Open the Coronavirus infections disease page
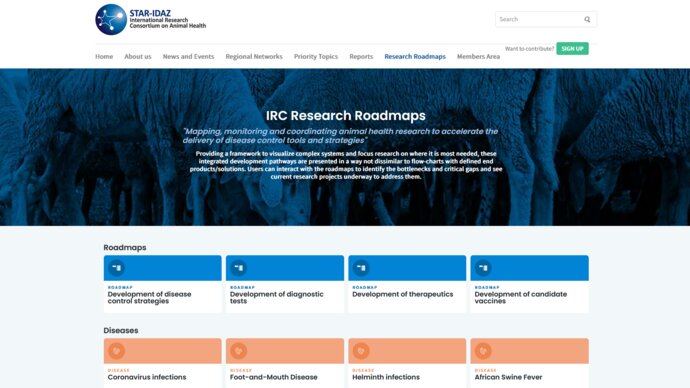Viewport: 690px width, 388px height. coord(163,363)
